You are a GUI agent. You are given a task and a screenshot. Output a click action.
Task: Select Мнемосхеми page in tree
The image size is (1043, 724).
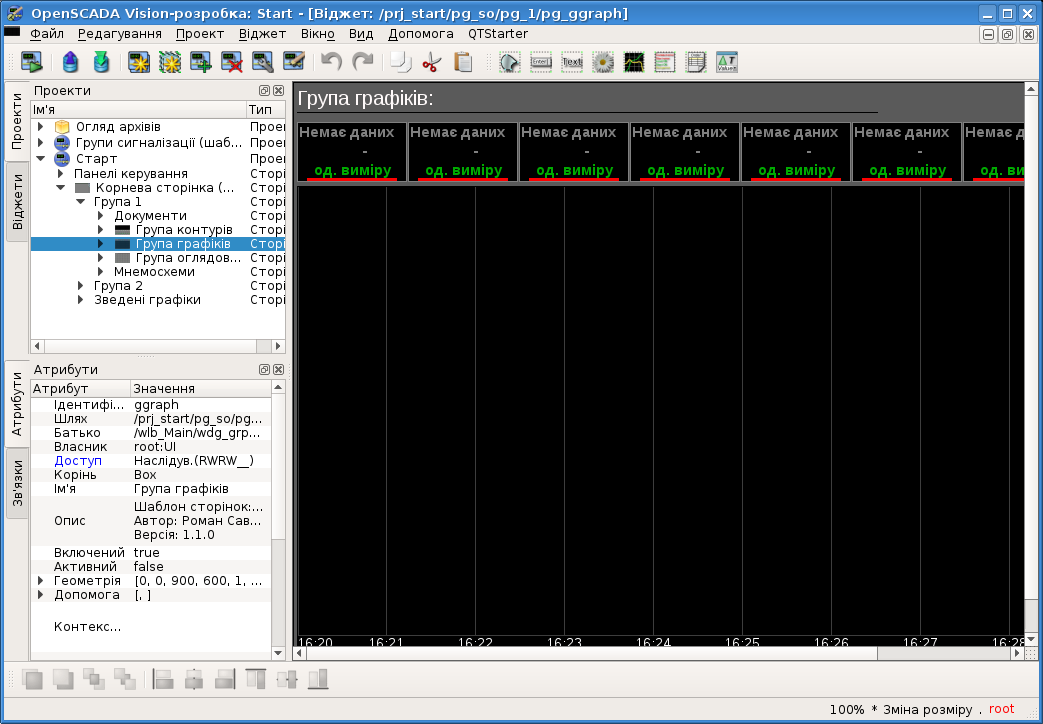[154, 272]
